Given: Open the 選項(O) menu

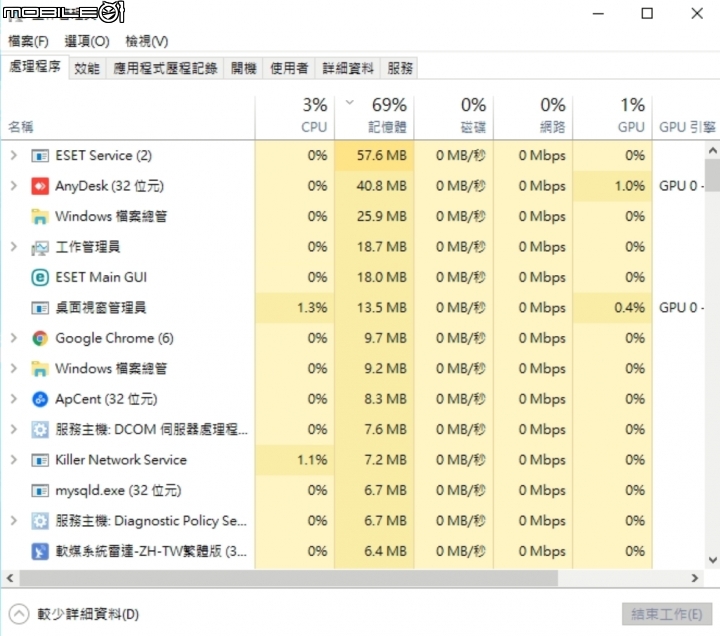Looking at the screenshot, I should click(x=87, y=41).
